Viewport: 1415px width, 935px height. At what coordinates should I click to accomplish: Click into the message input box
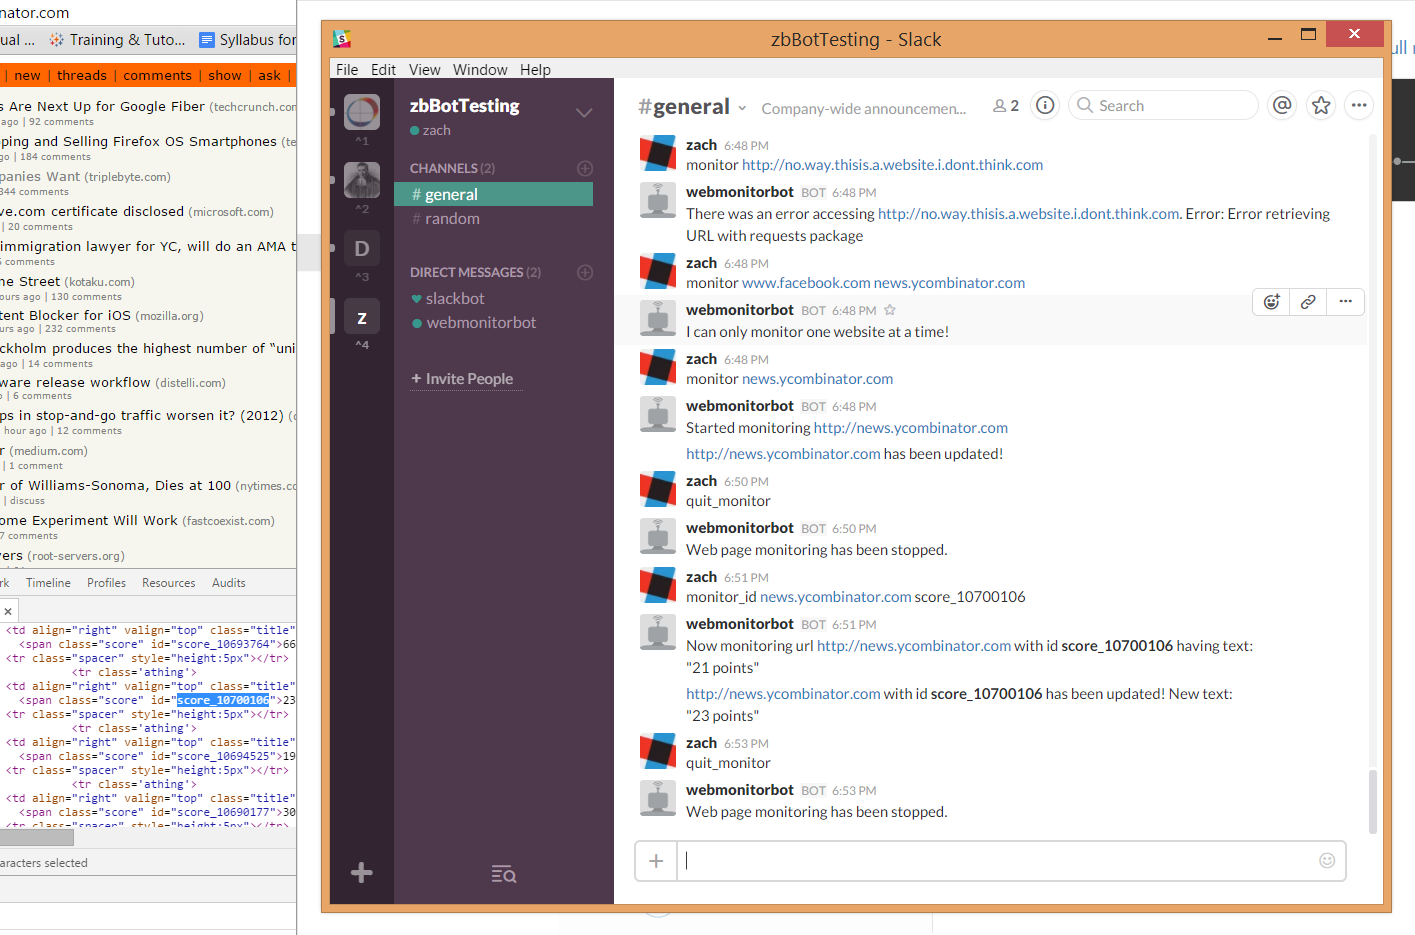coord(1010,861)
